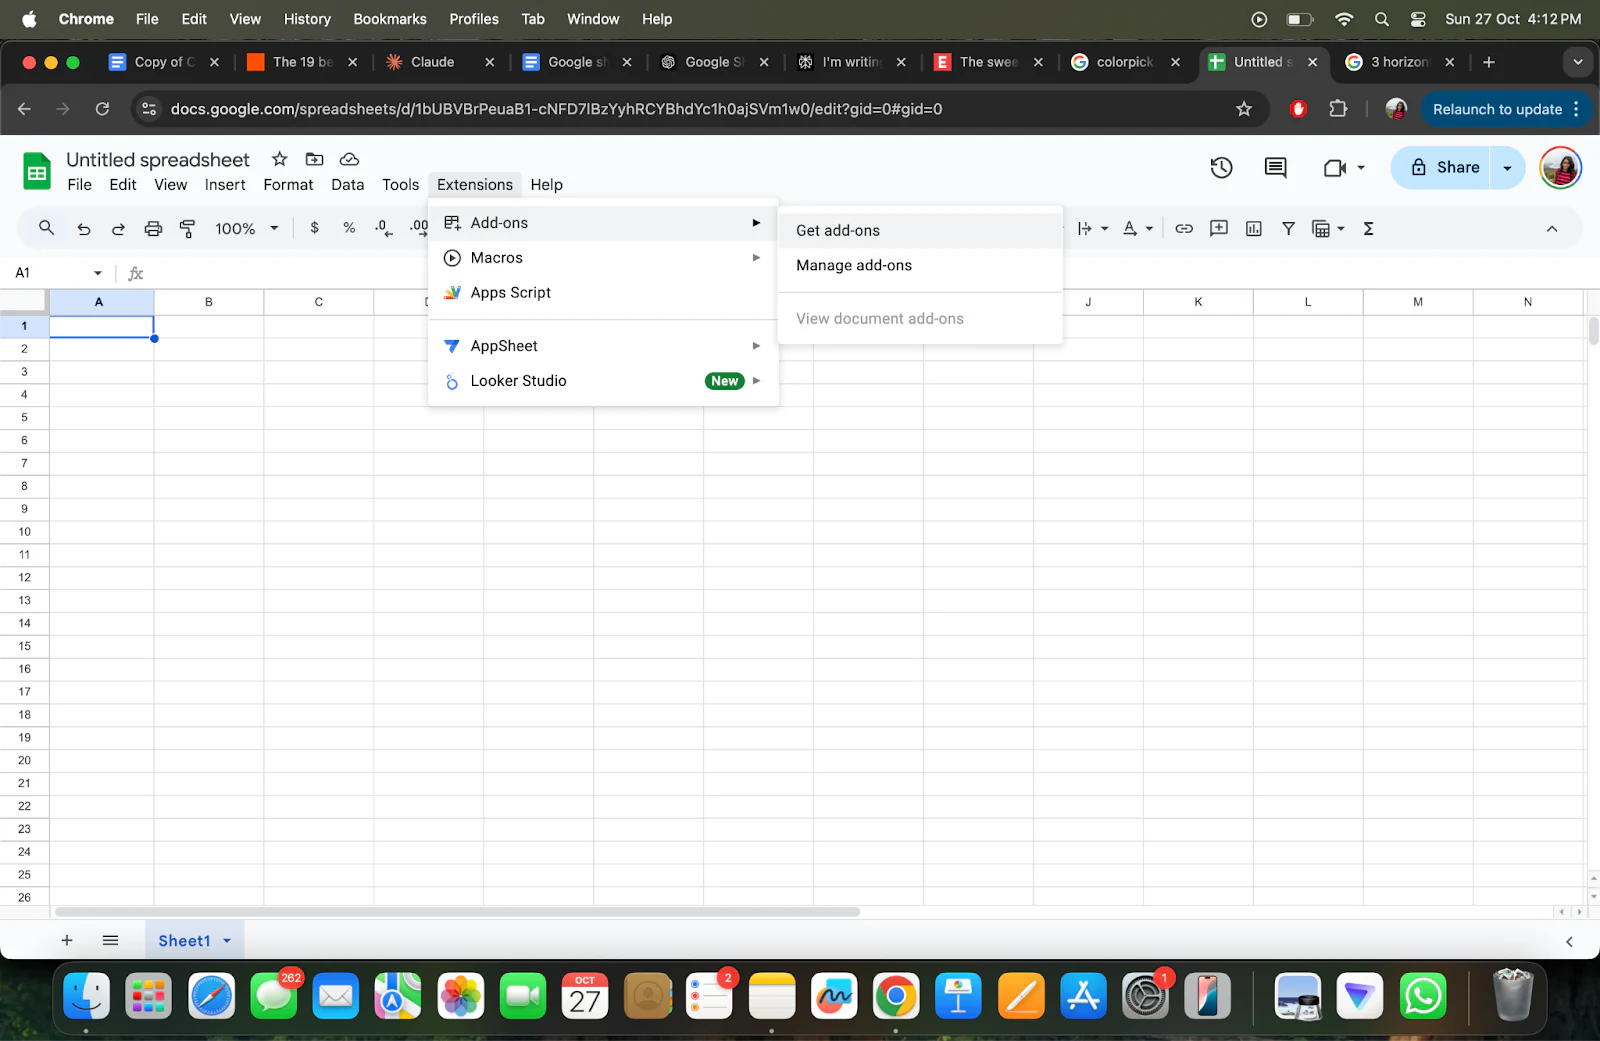The image size is (1600, 1041).
Task: Open the Name box A1 dropdown
Action: [x=98, y=273]
